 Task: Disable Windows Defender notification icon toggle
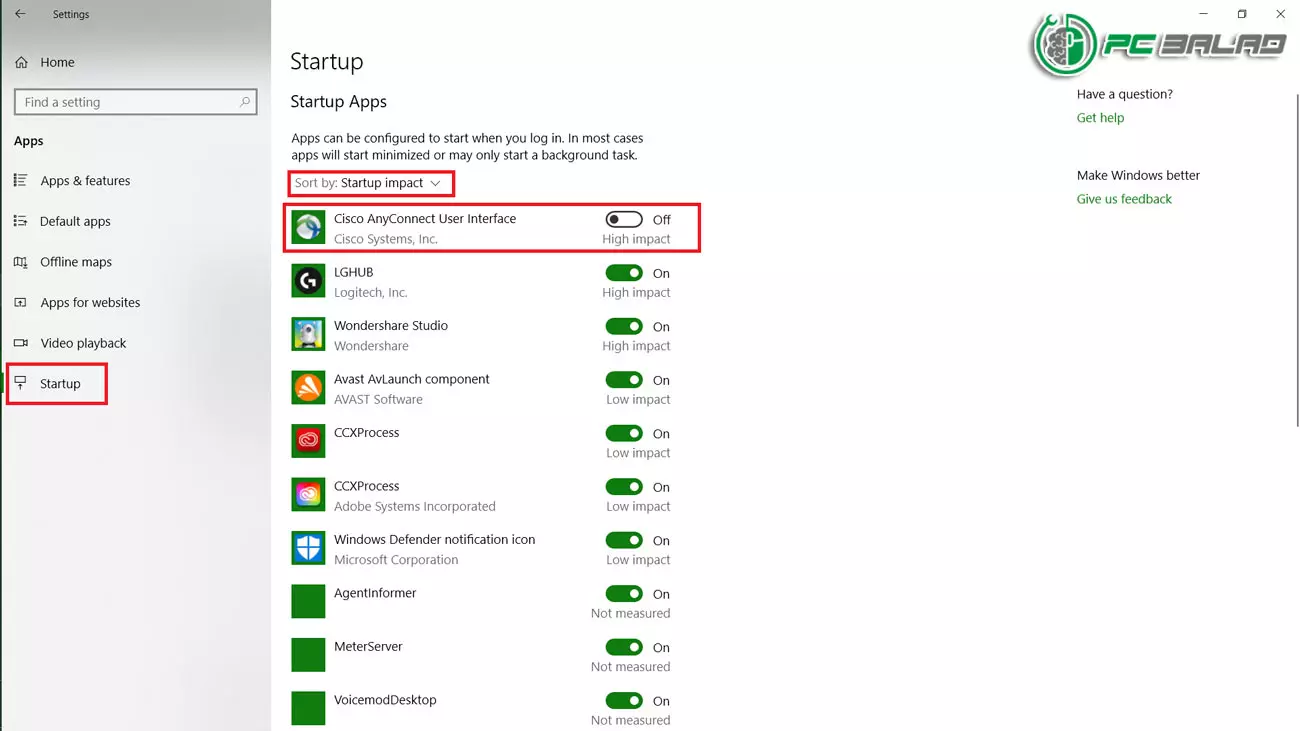(624, 540)
